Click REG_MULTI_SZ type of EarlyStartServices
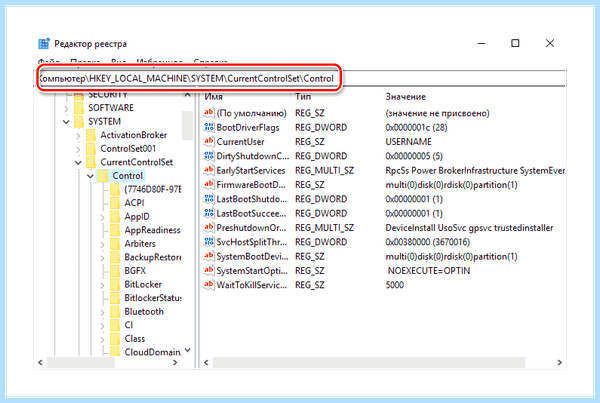Image resolution: width=600 pixels, height=403 pixels. pyautogui.click(x=324, y=170)
